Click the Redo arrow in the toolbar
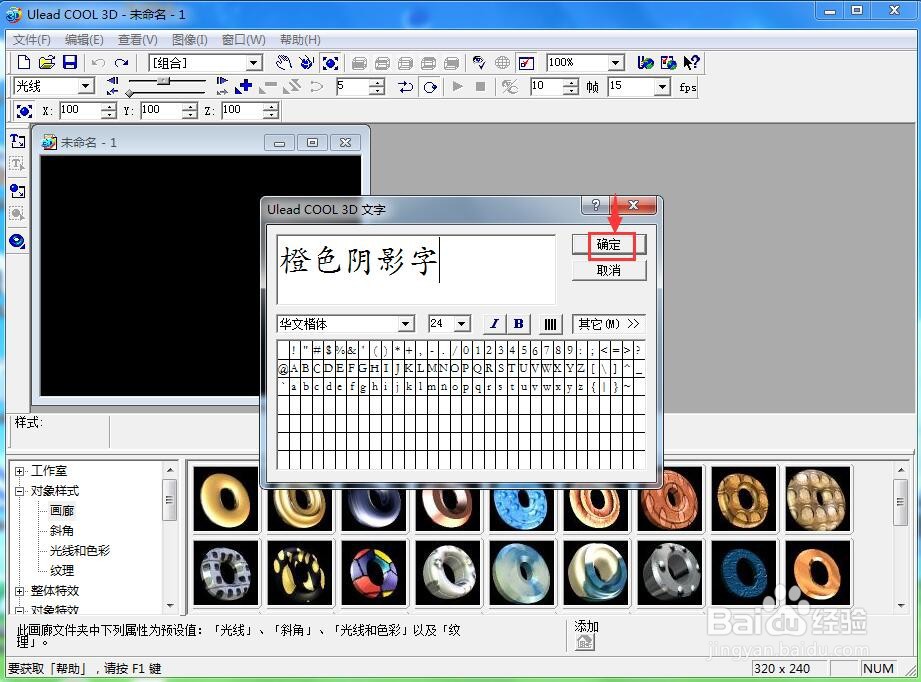921x682 pixels. (x=122, y=62)
